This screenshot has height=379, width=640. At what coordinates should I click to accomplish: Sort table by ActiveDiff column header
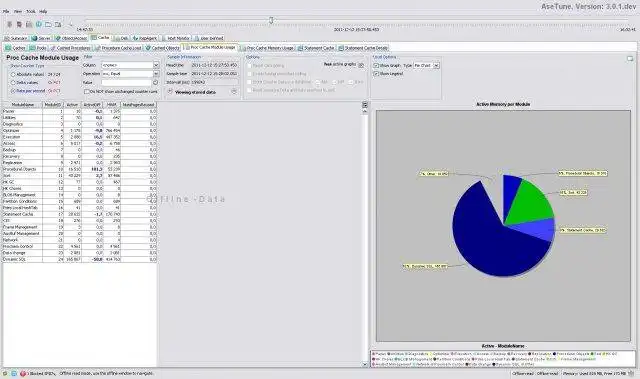[92, 105]
